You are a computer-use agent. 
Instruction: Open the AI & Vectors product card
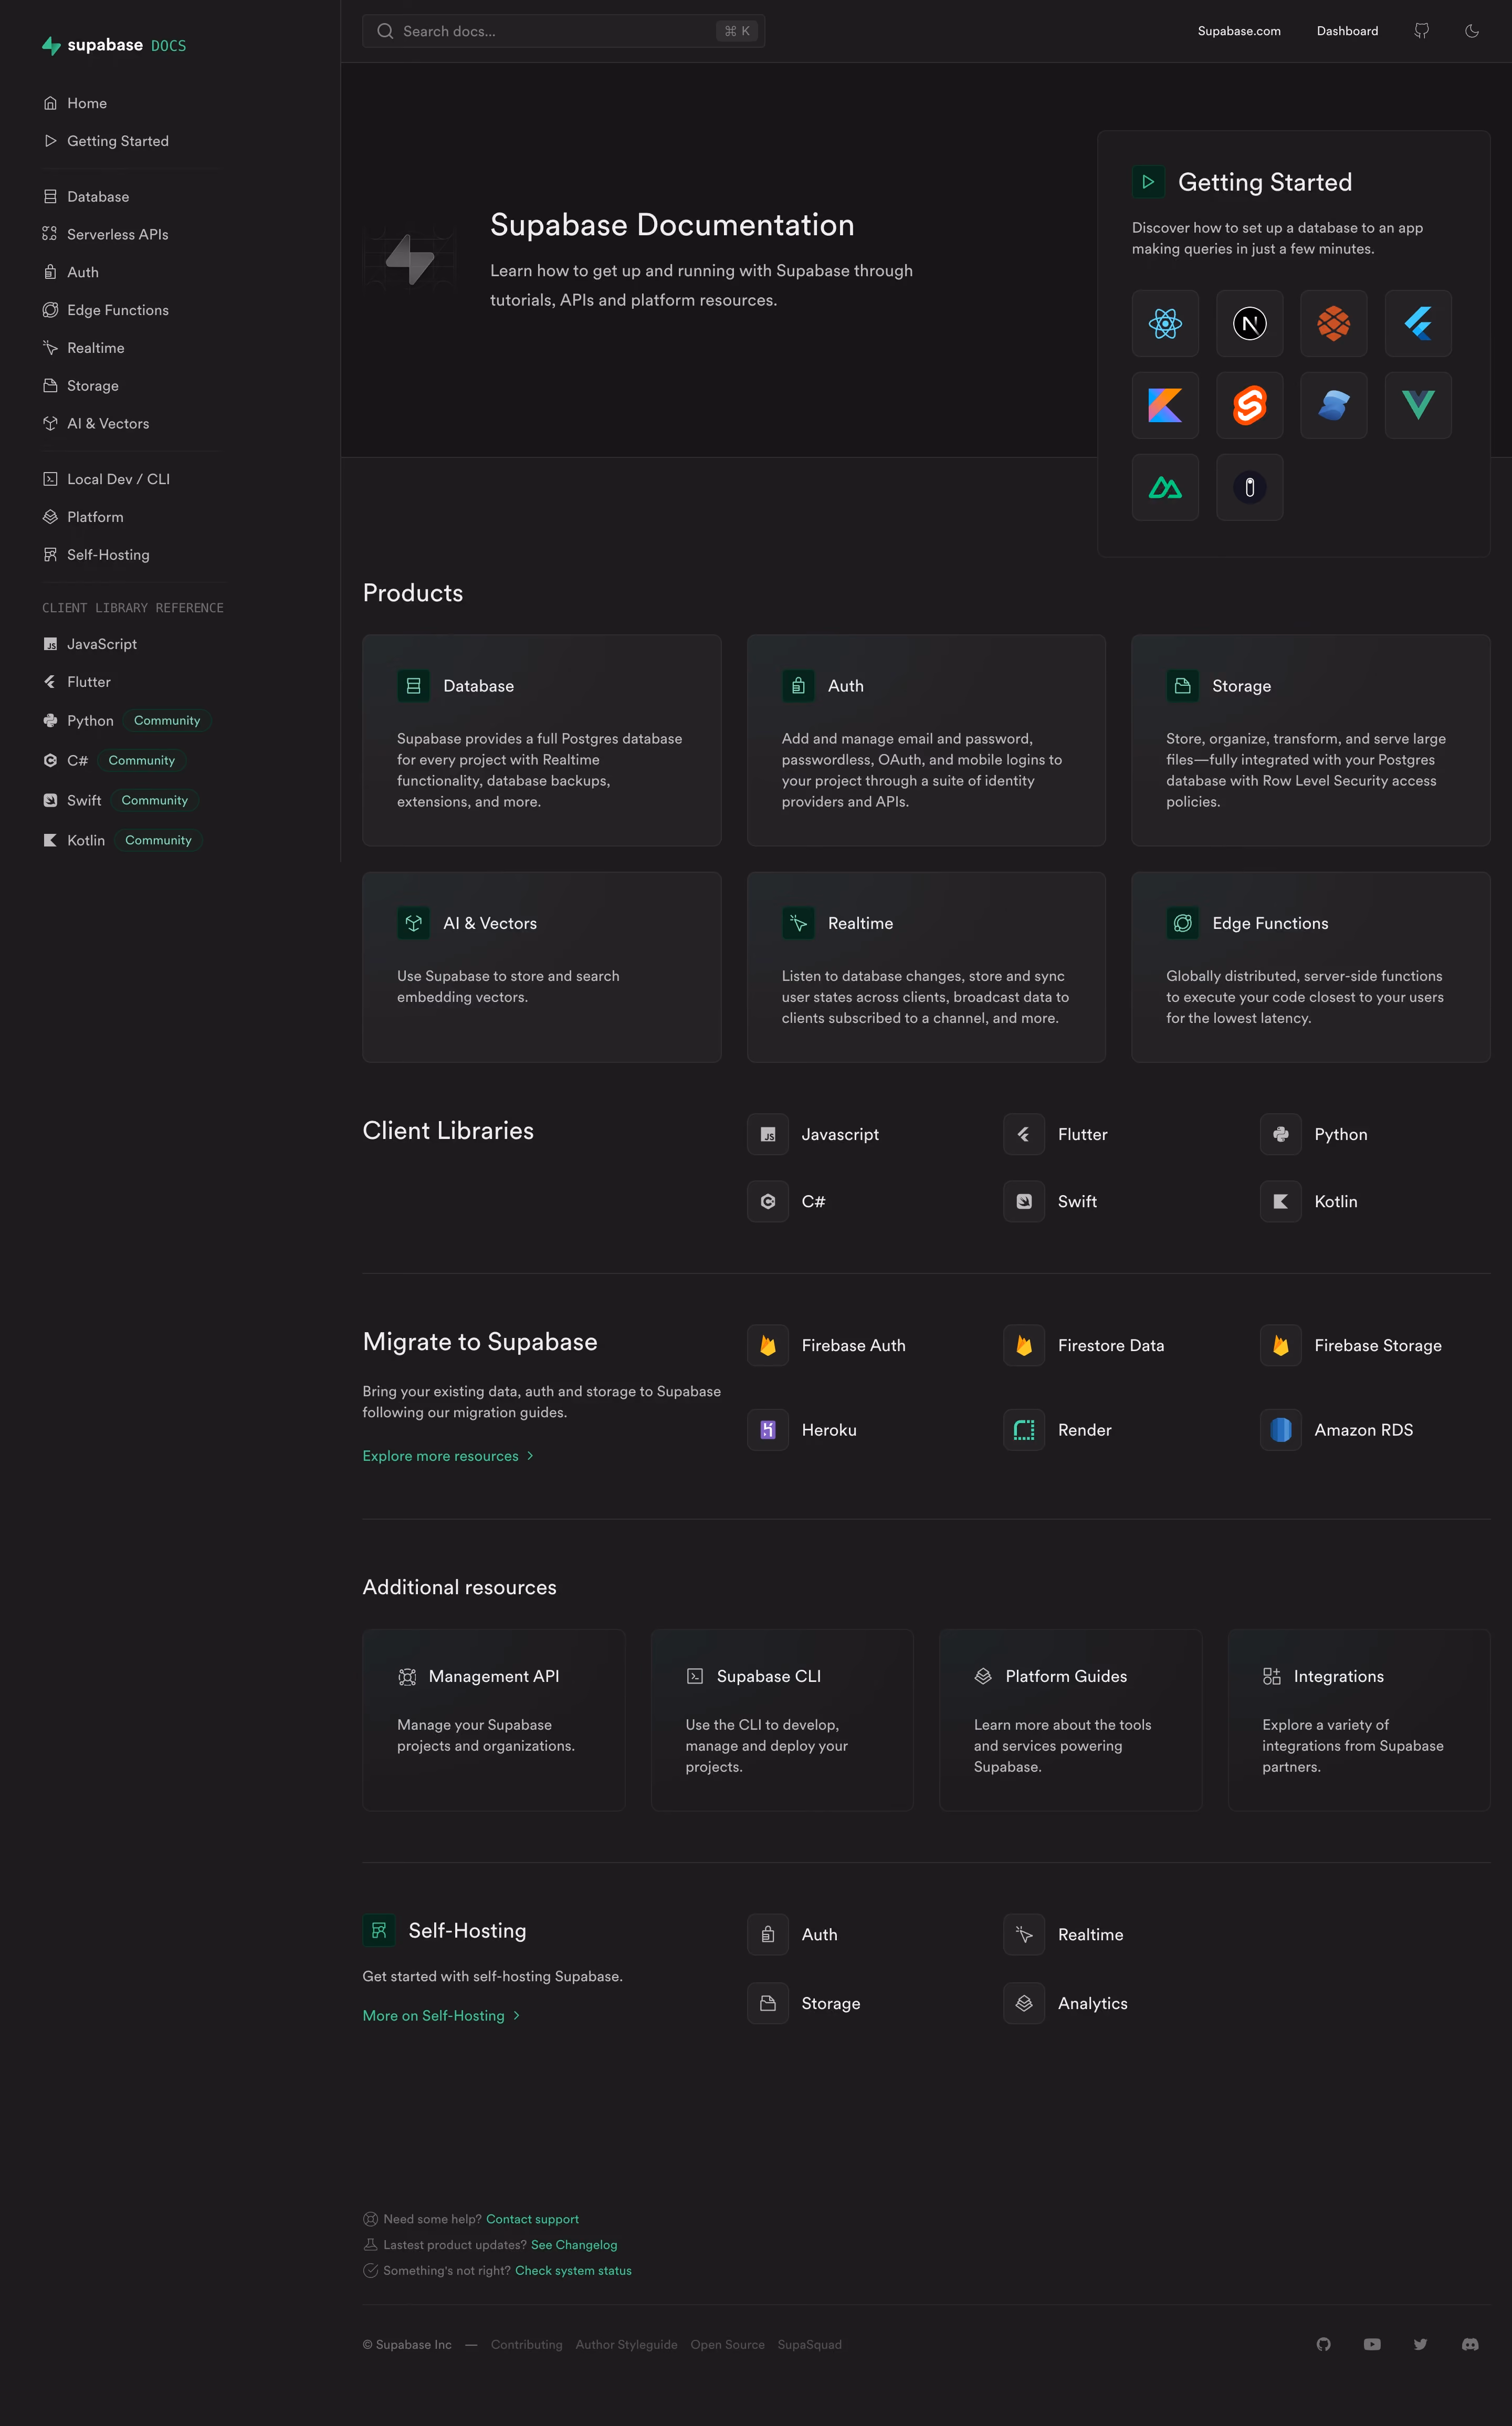pyautogui.click(x=541, y=966)
